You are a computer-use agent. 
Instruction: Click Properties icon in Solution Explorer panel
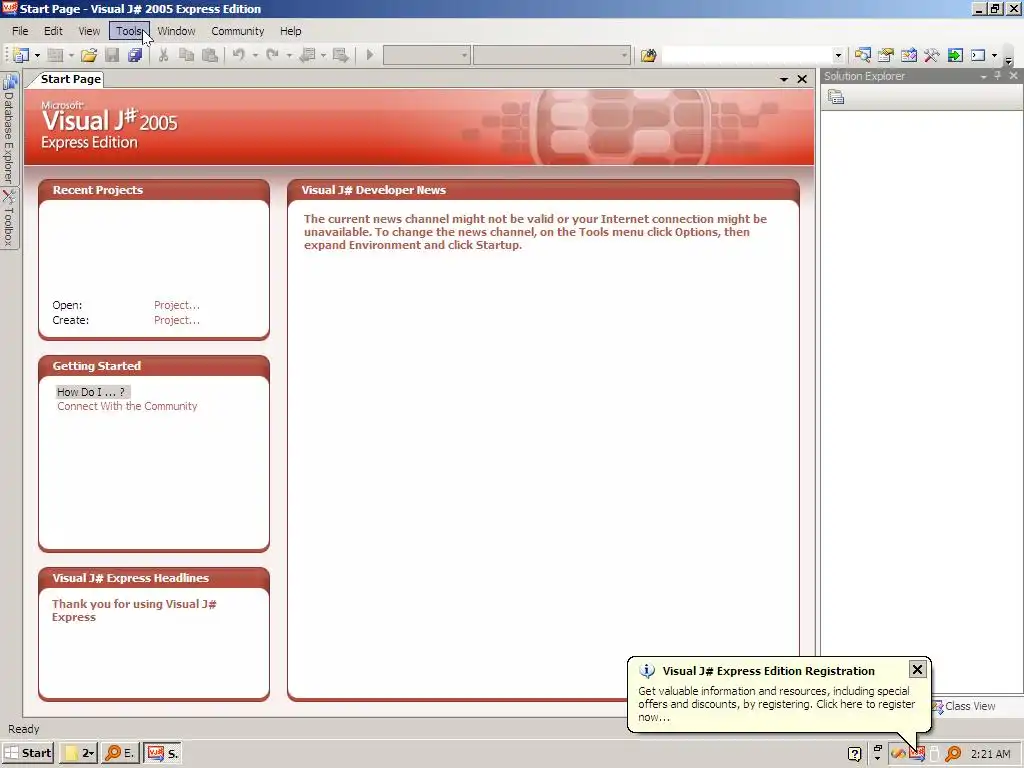(x=836, y=97)
